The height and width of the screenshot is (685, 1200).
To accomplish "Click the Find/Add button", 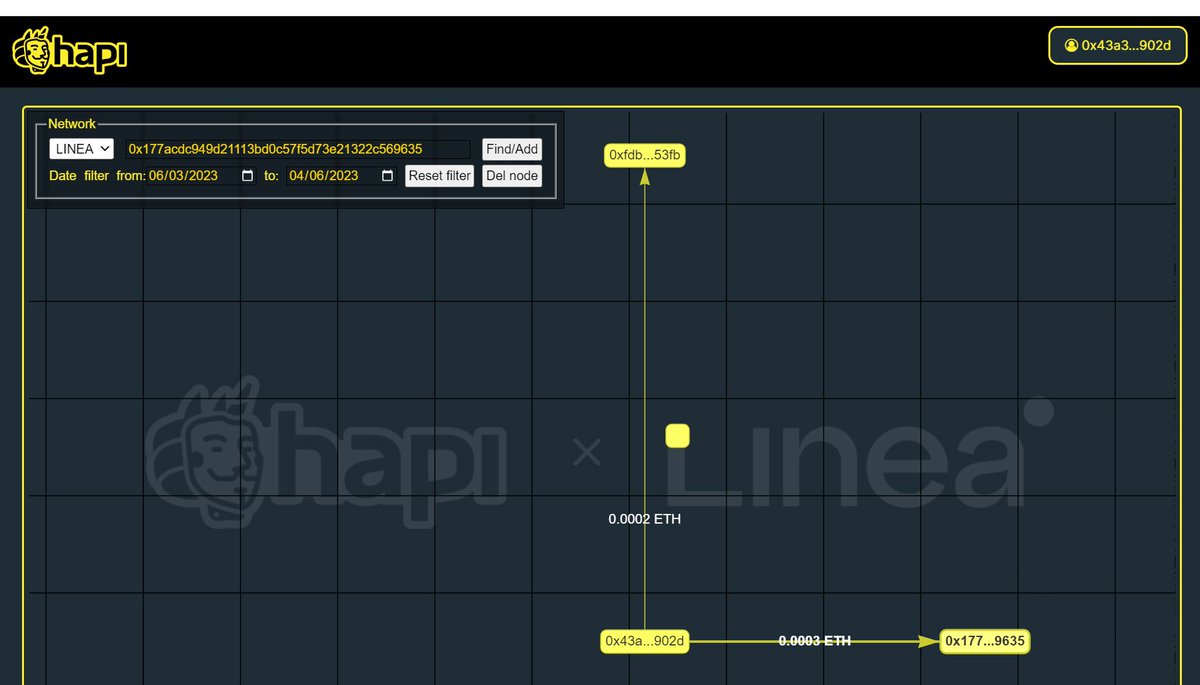I will [x=512, y=149].
